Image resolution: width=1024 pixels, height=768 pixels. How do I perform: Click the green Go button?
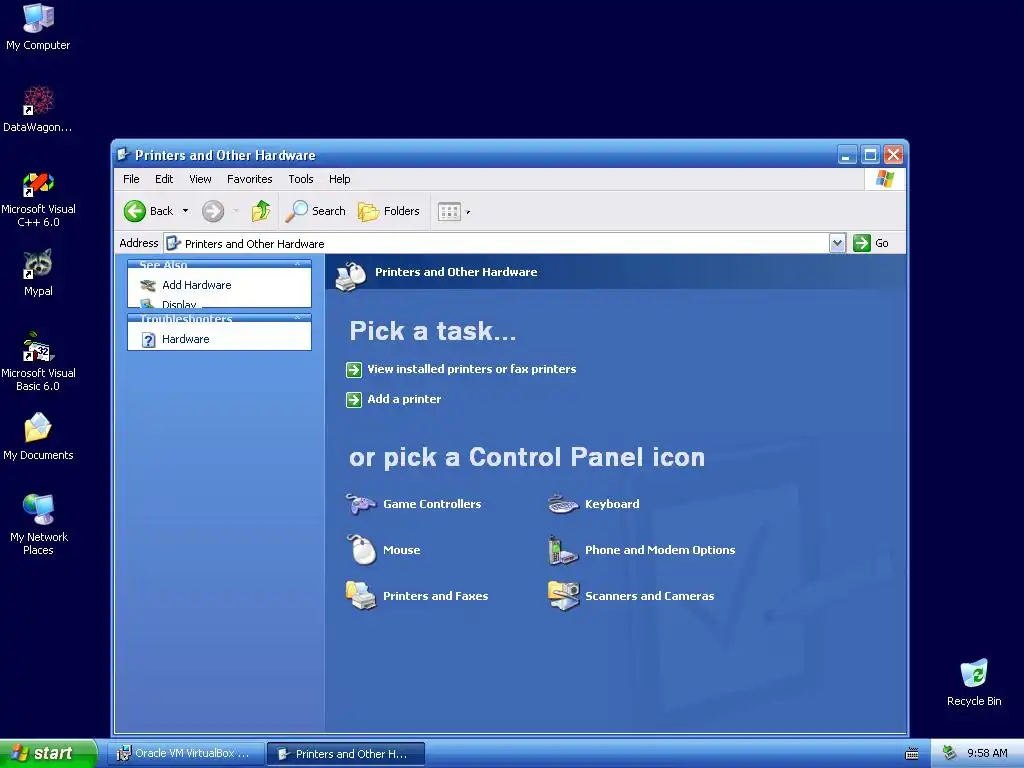(871, 243)
